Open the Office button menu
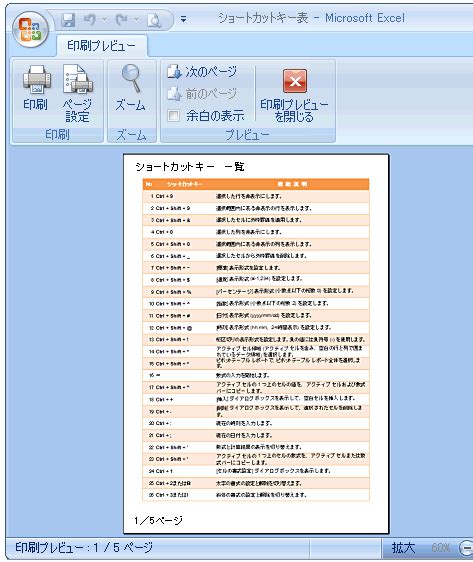The height and width of the screenshot is (562, 473). pos(30,29)
